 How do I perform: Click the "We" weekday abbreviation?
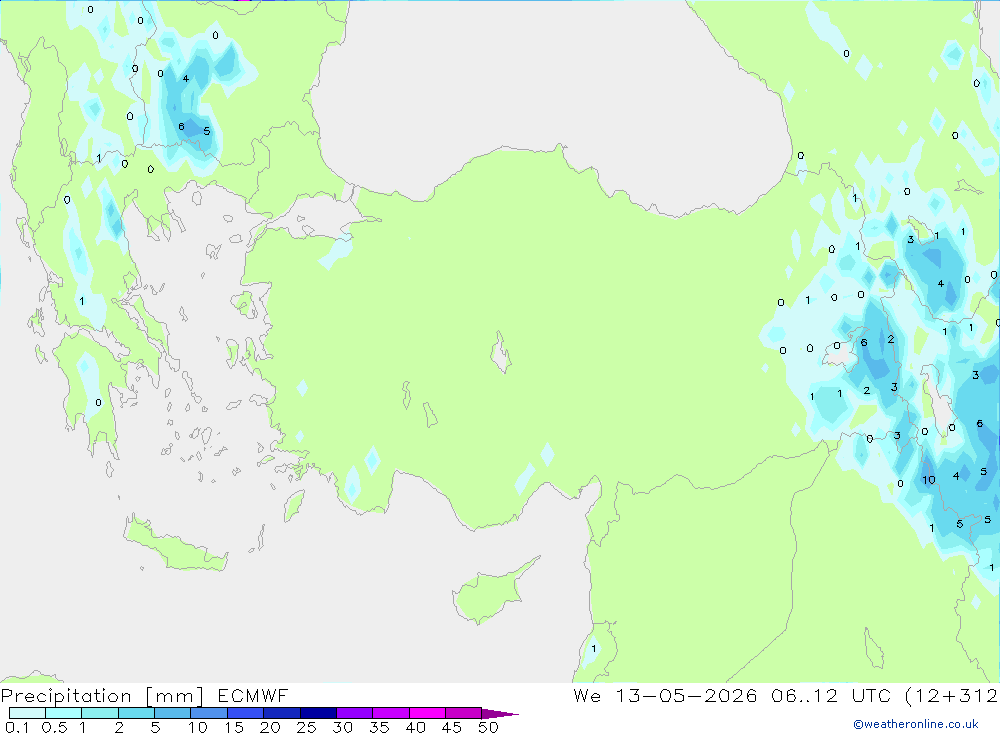coord(587,695)
